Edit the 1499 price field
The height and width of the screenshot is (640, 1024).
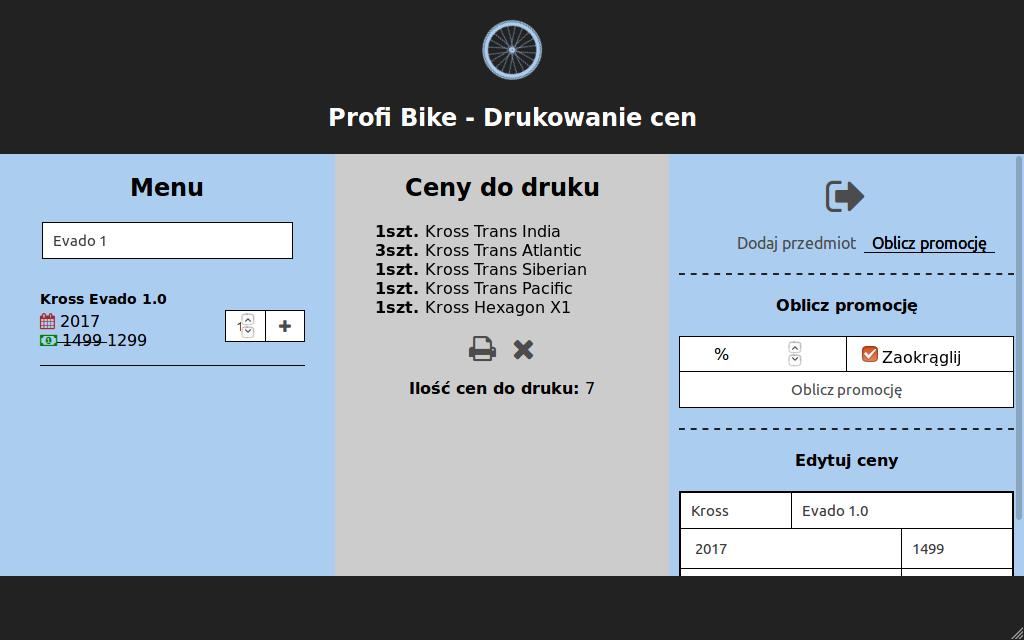point(957,549)
